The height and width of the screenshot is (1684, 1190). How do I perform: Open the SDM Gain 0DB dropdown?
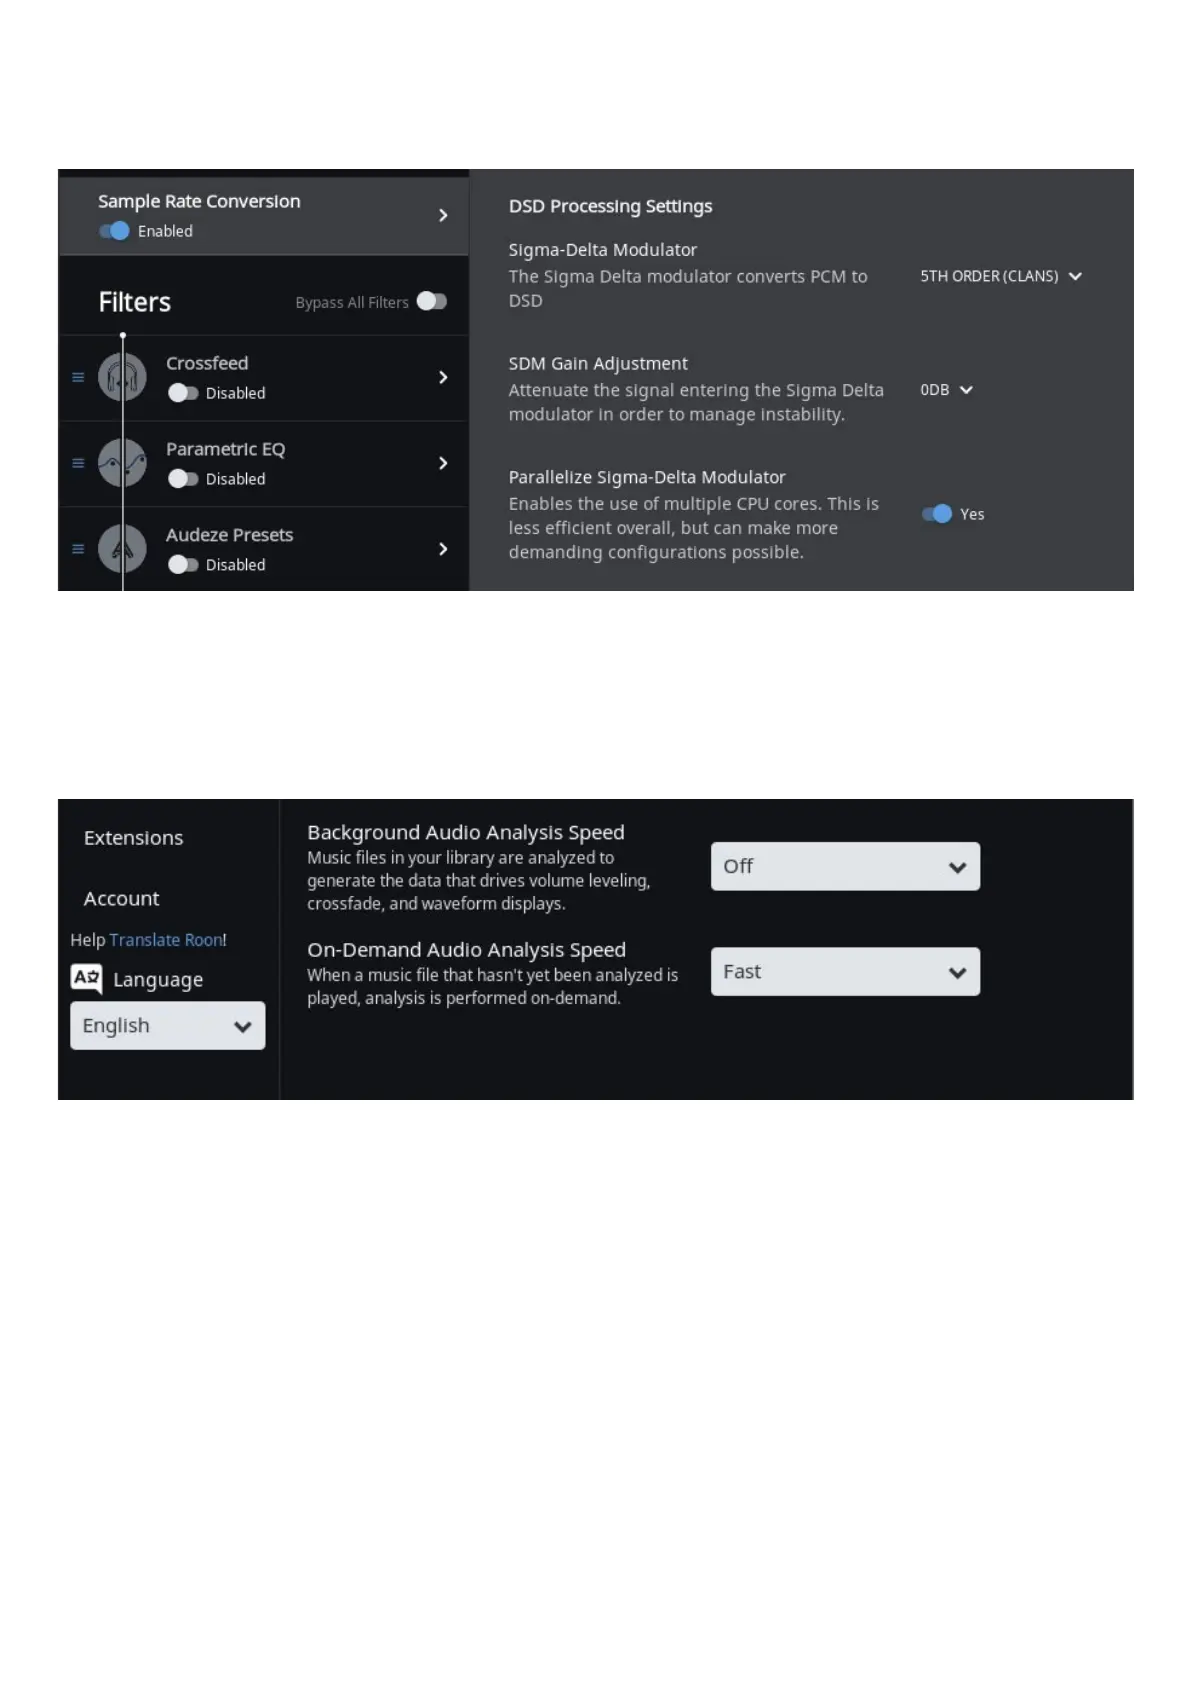coord(946,390)
